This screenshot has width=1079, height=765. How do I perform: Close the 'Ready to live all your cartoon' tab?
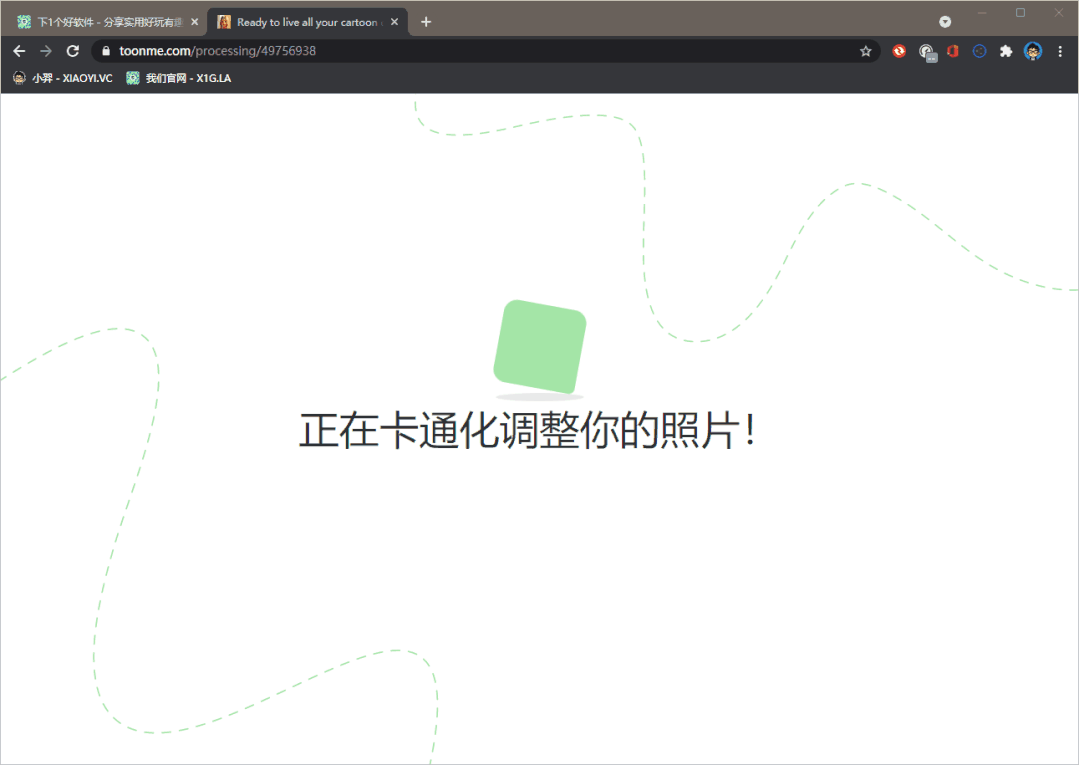point(394,22)
